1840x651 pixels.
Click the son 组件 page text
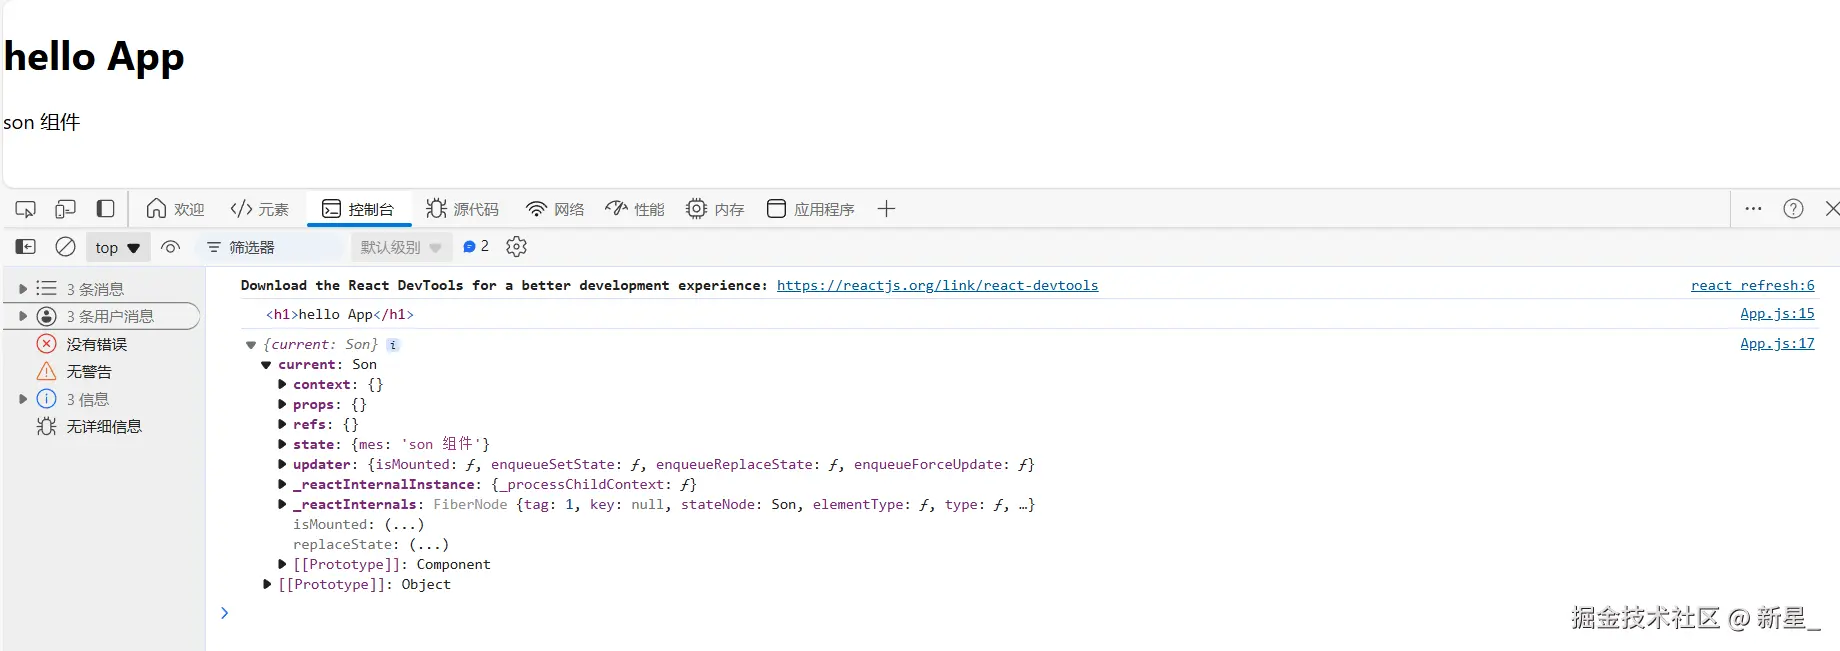click(x=41, y=122)
